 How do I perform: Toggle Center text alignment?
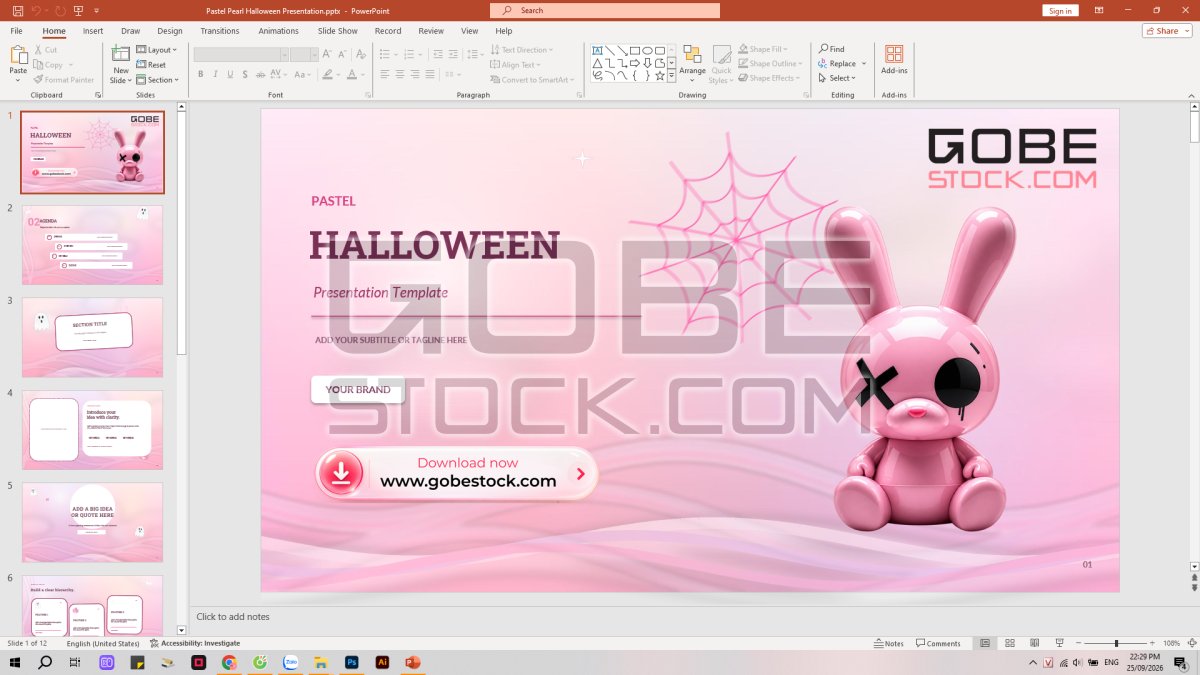(400, 74)
